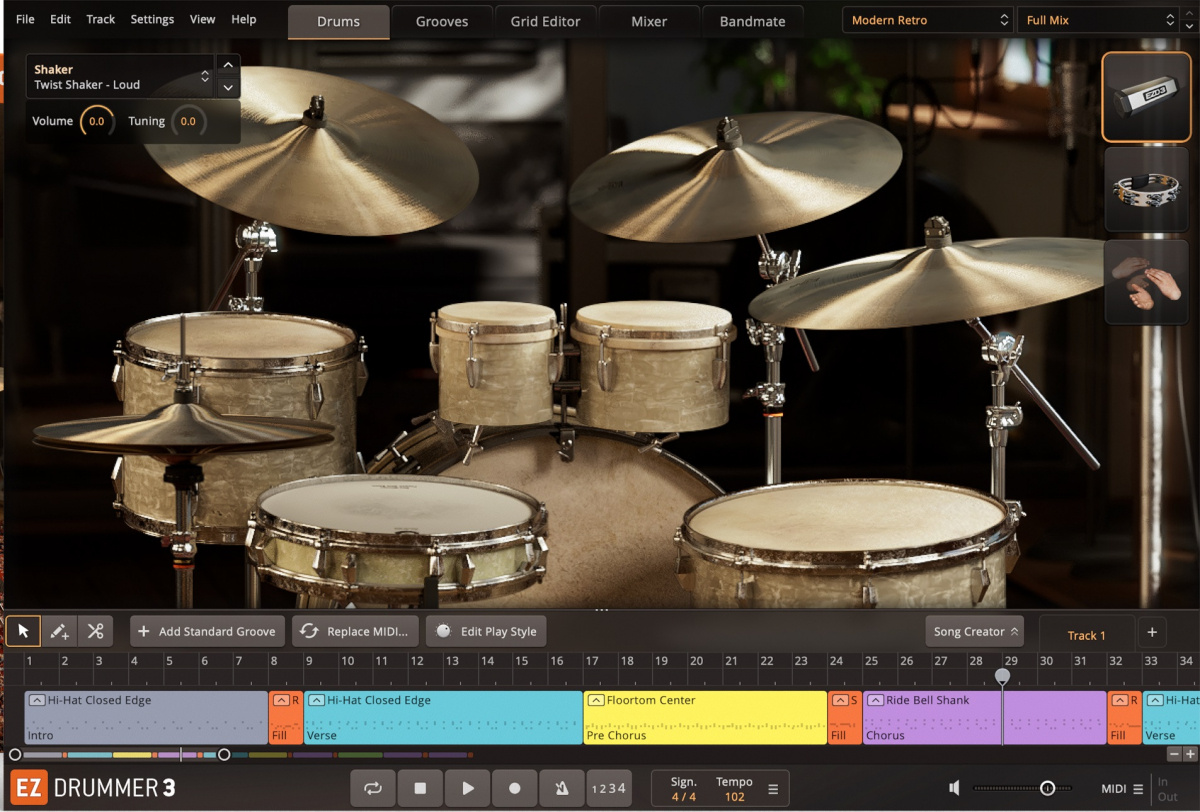This screenshot has width=1200, height=812.
Task: Select the arrow selection tool
Action: coord(23,631)
